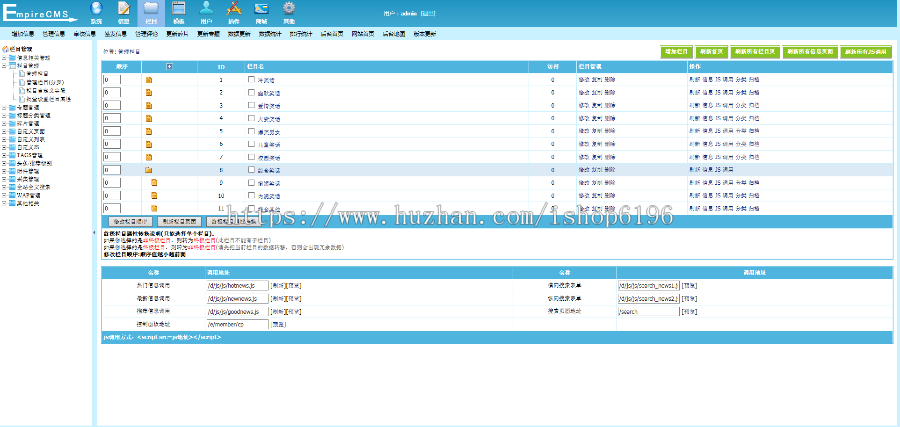Open the 信息 notepad-and-pencil icon
Viewport: 900px width, 427px height.
pyautogui.click(x=123, y=9)
